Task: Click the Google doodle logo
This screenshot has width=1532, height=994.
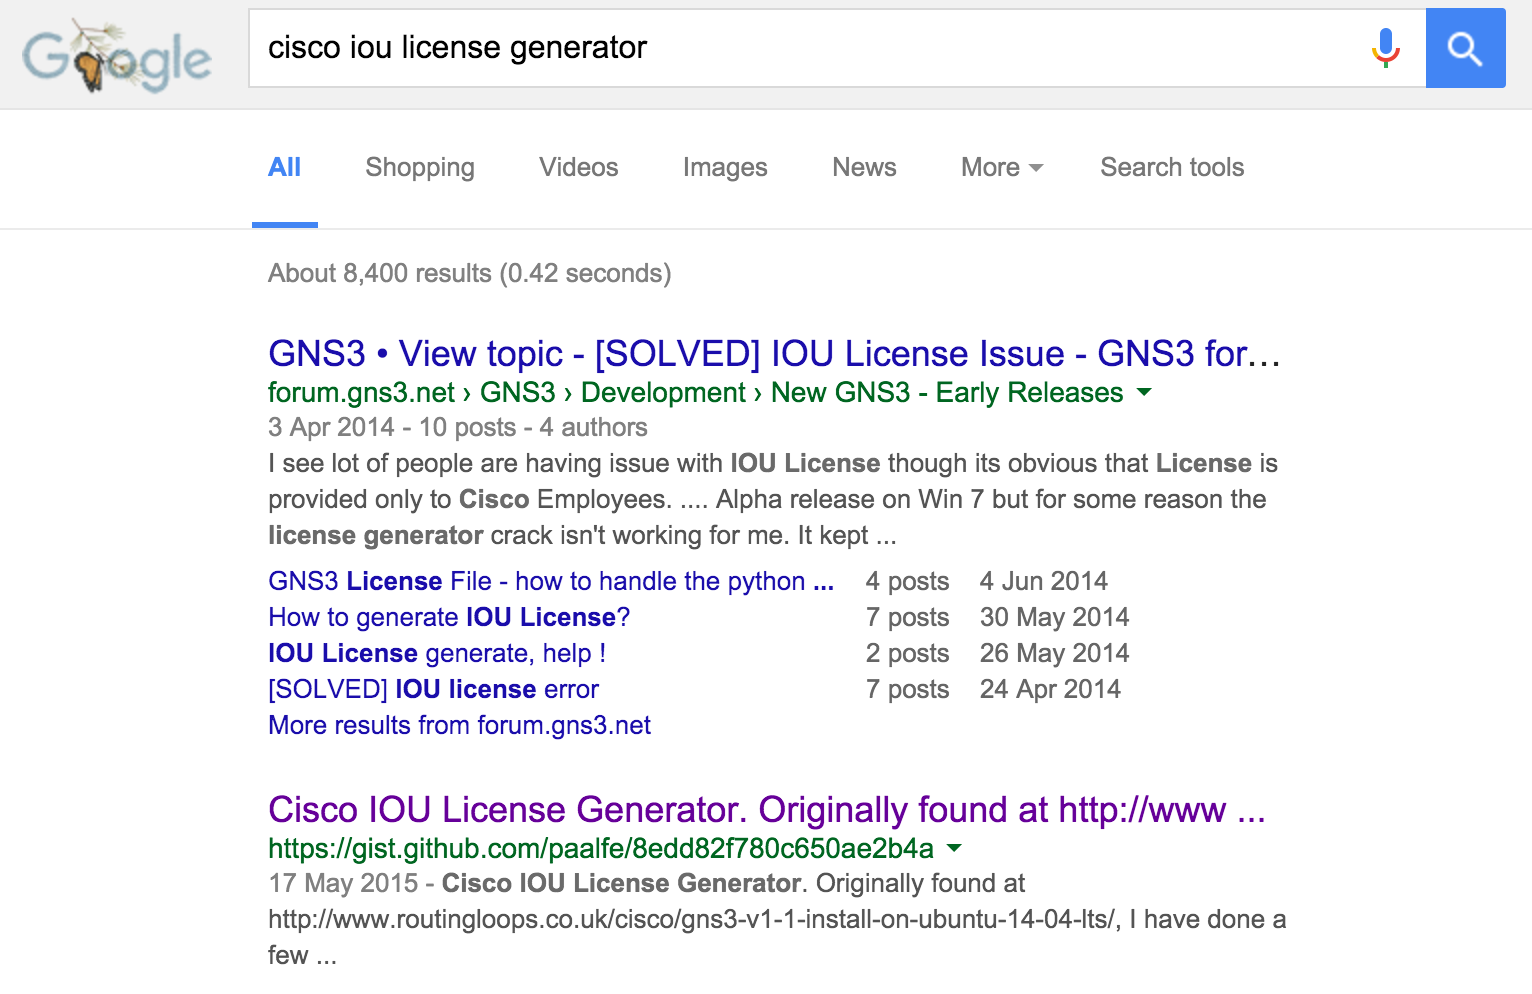Action: click(116, 56)
